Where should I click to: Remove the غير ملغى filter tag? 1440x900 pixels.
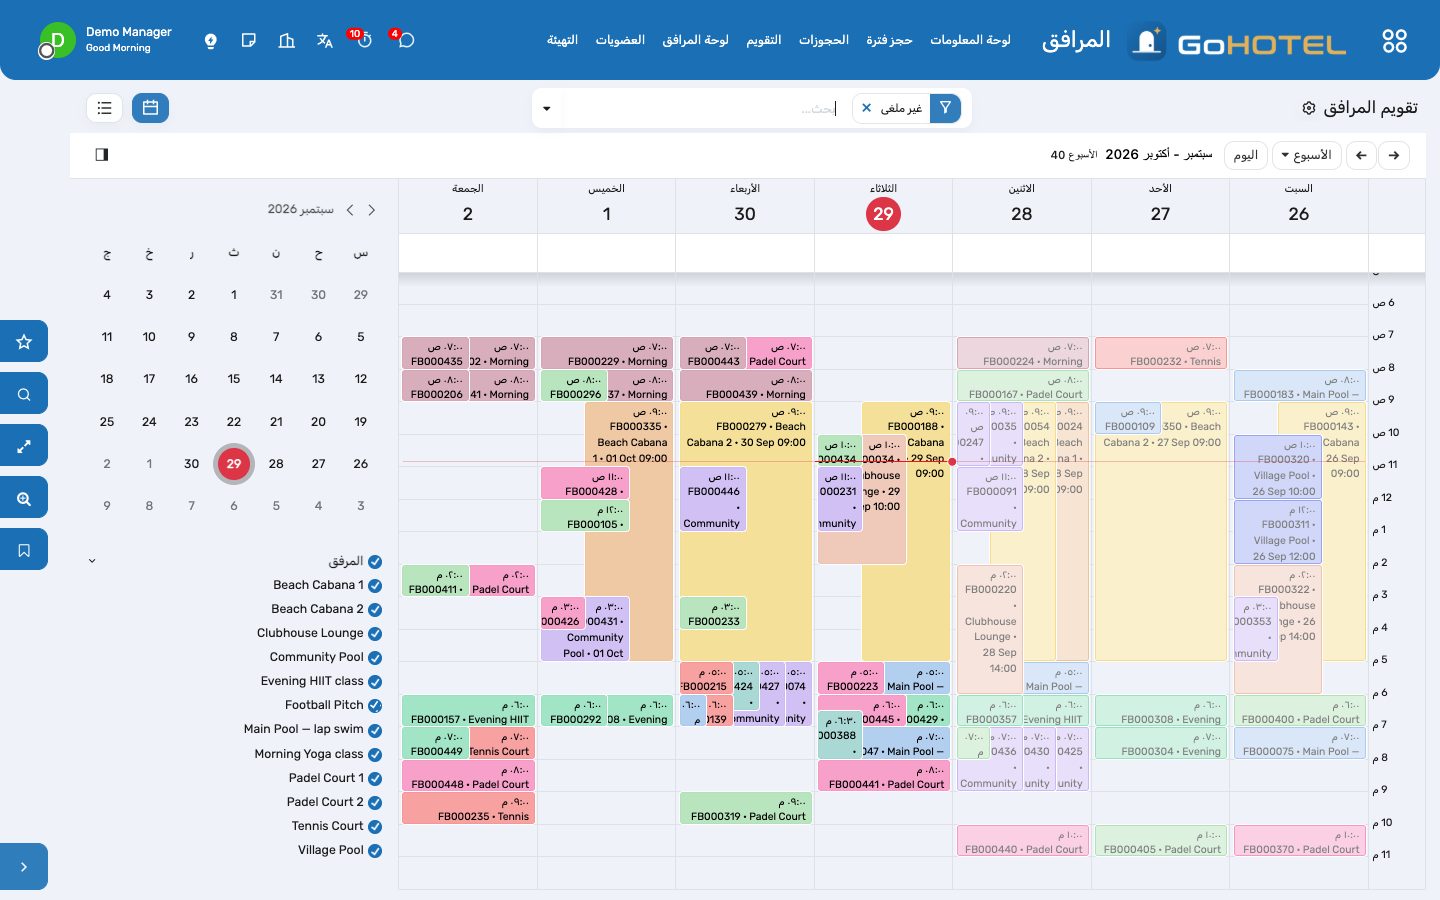pos(867,108)
